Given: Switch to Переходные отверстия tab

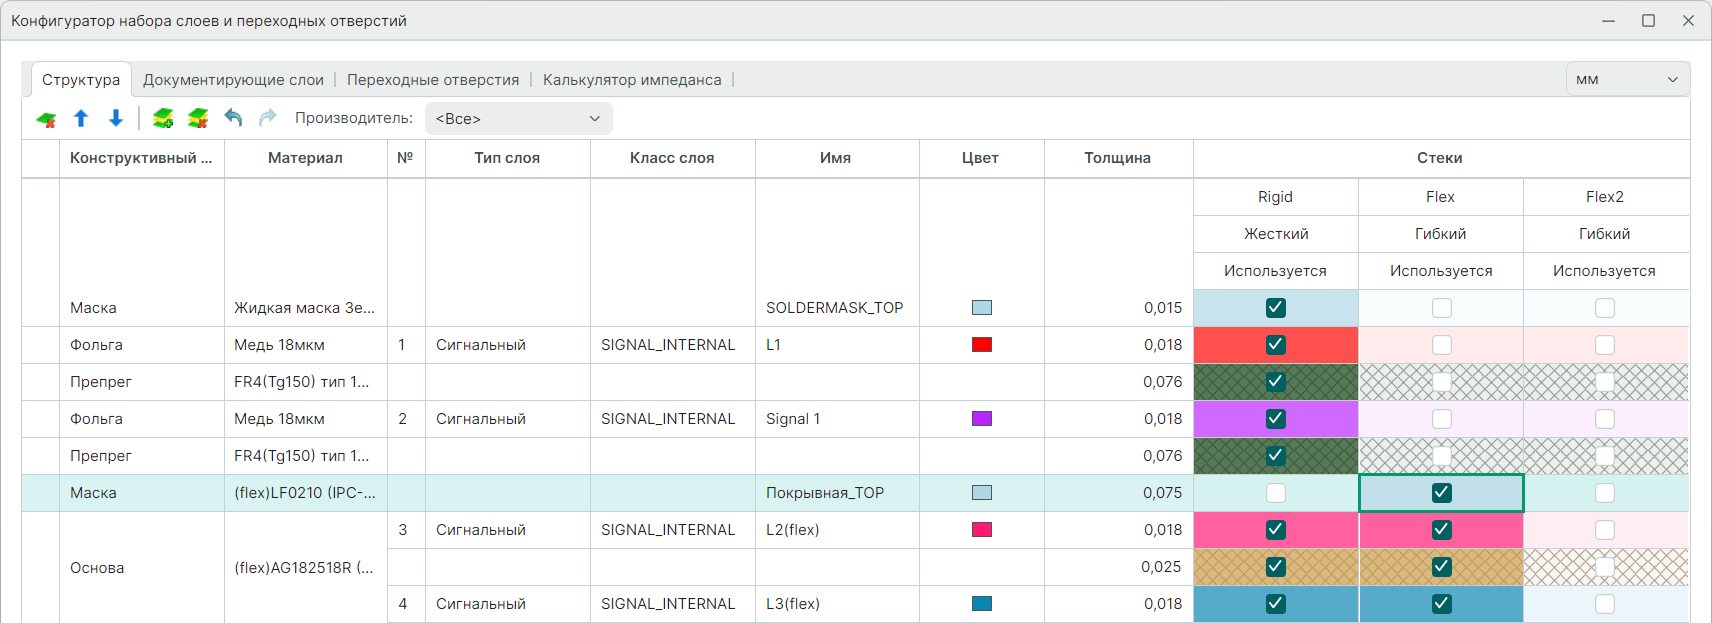Looking at the screenshot, I should (433, 80).
